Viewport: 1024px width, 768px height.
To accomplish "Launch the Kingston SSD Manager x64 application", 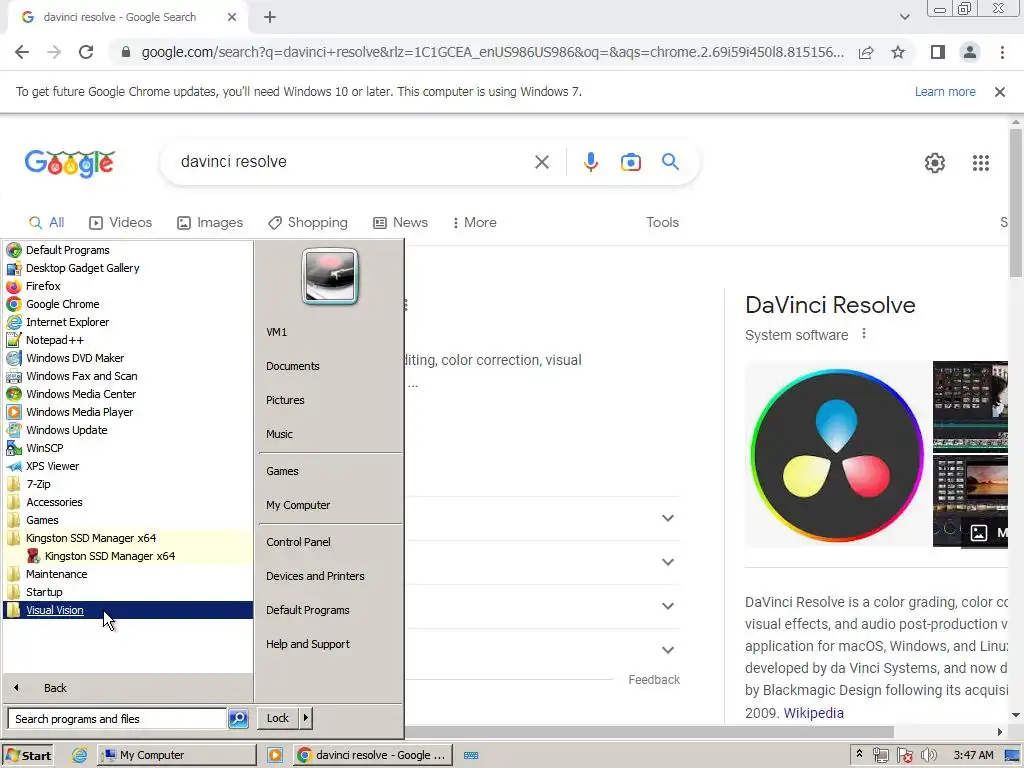I will point(110,556).
